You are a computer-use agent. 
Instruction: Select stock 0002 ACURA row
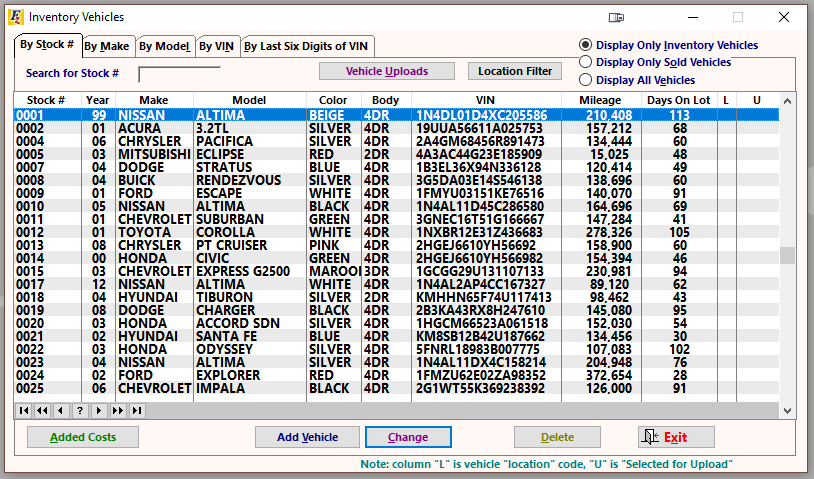(x=396, y=128)
